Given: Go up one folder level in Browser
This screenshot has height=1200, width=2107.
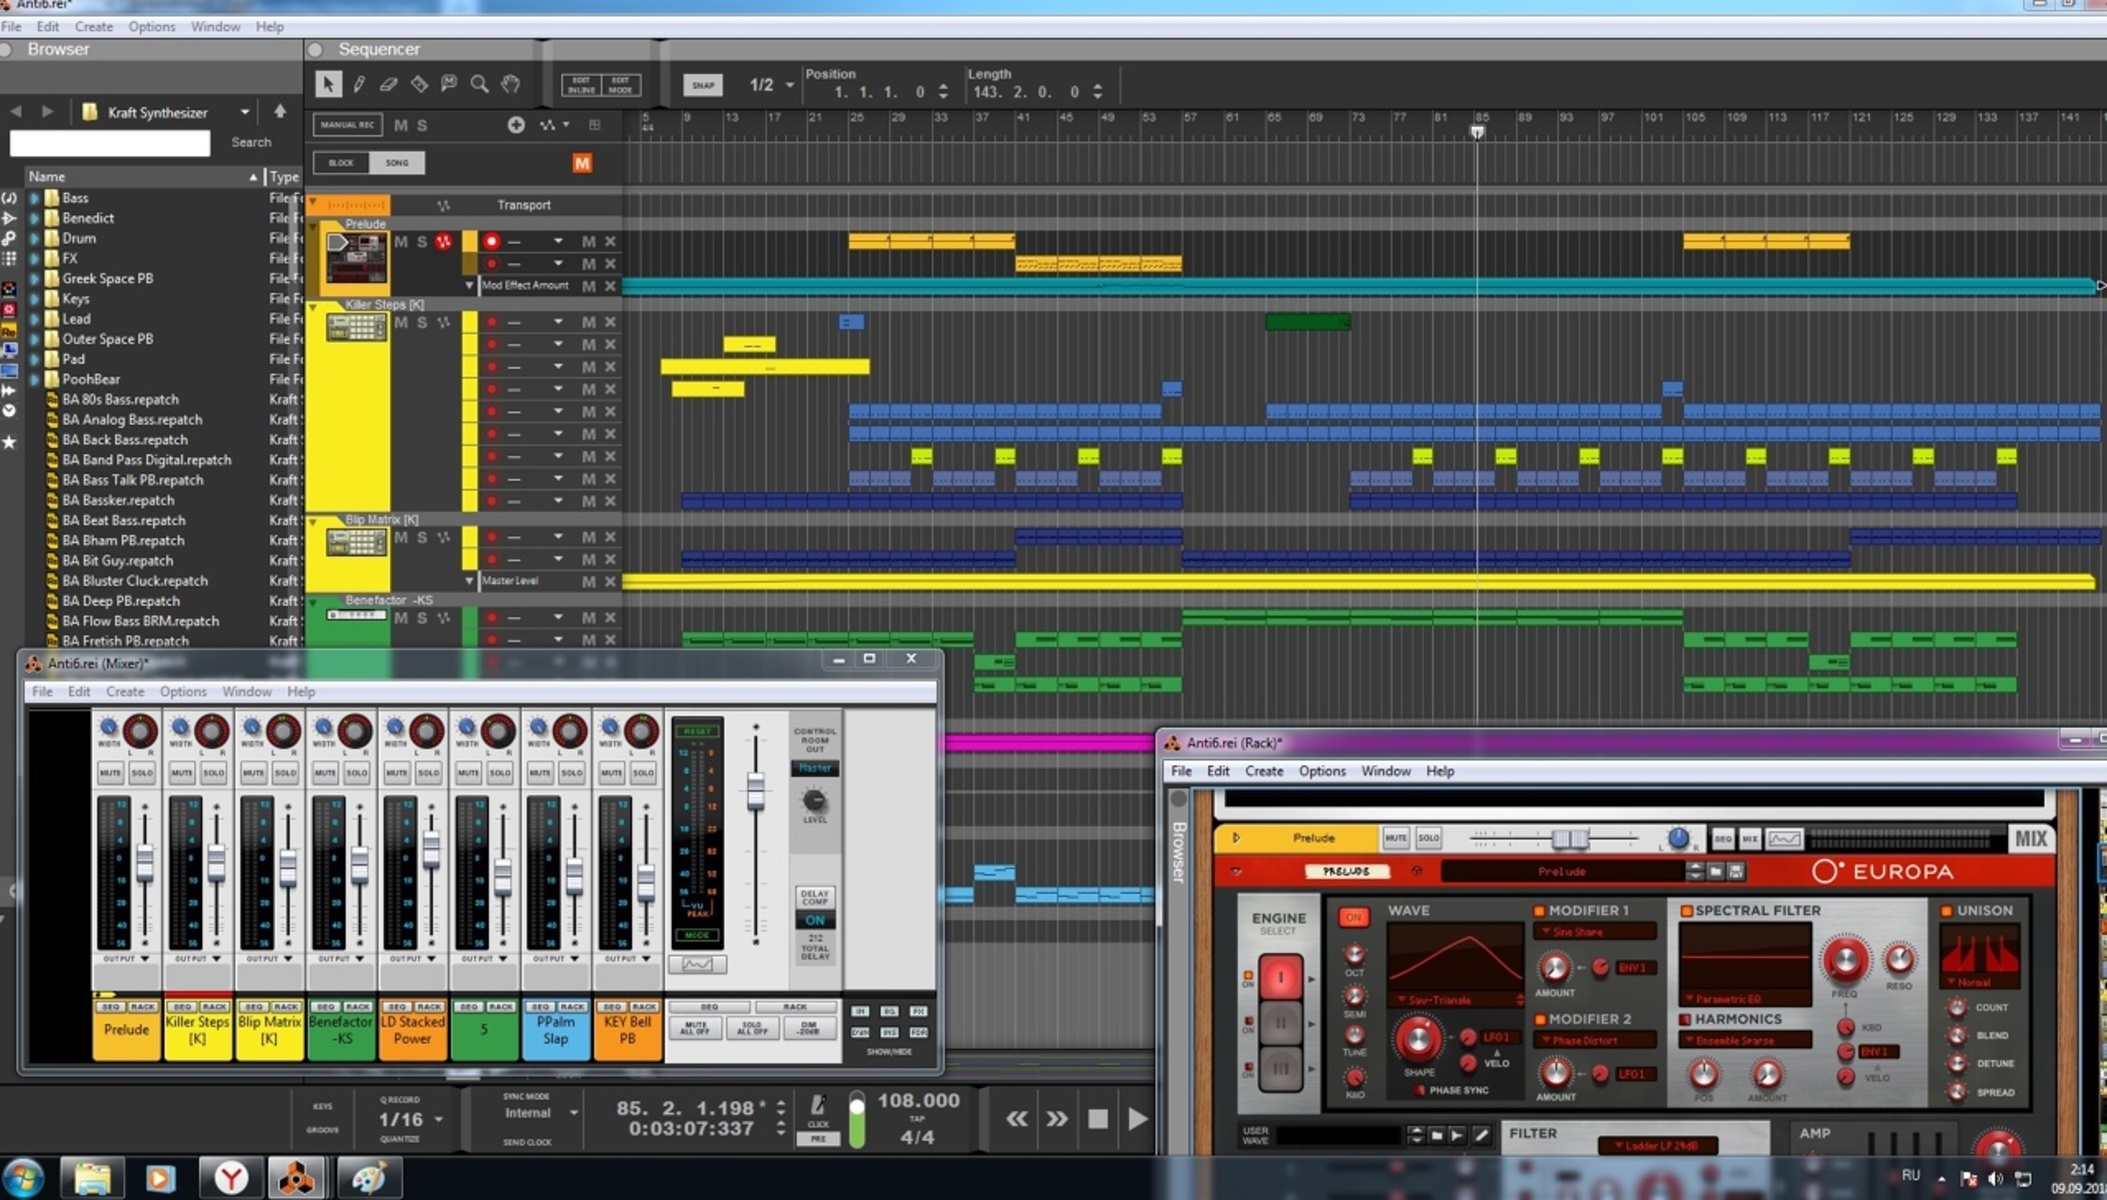Looking at the screenshot, I should tap(280, 111).
